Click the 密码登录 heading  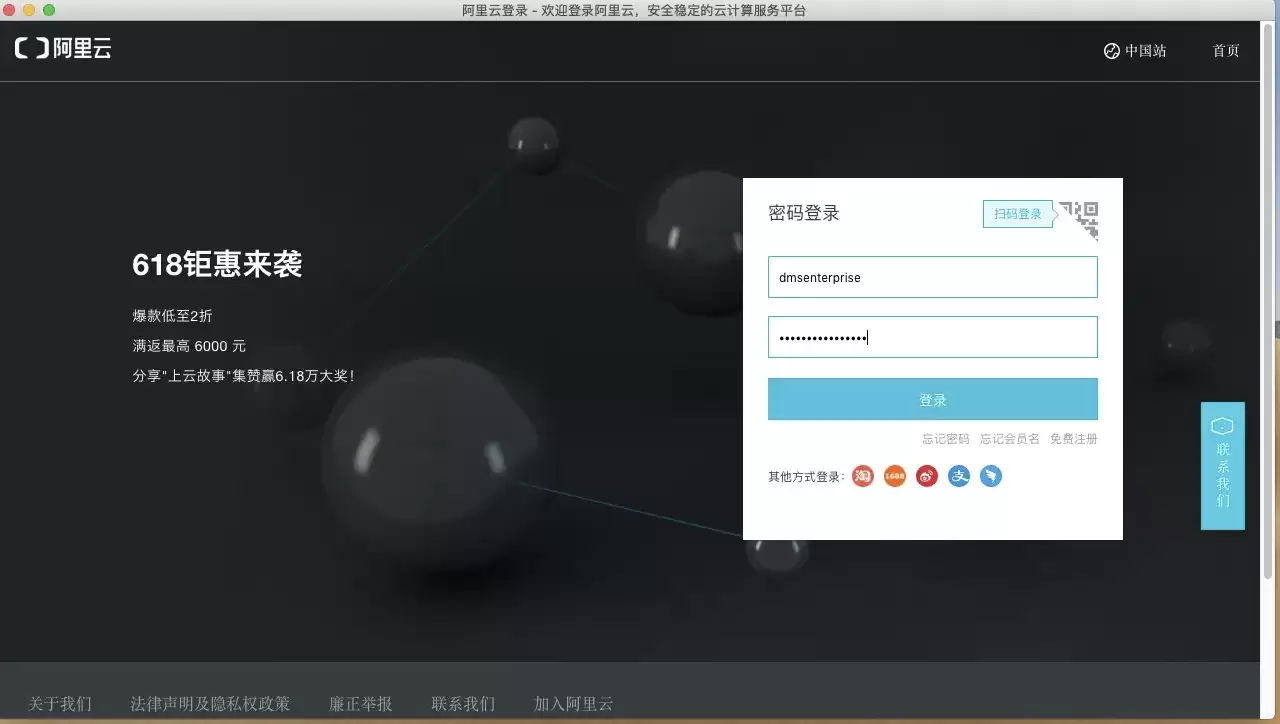point(804,213)
